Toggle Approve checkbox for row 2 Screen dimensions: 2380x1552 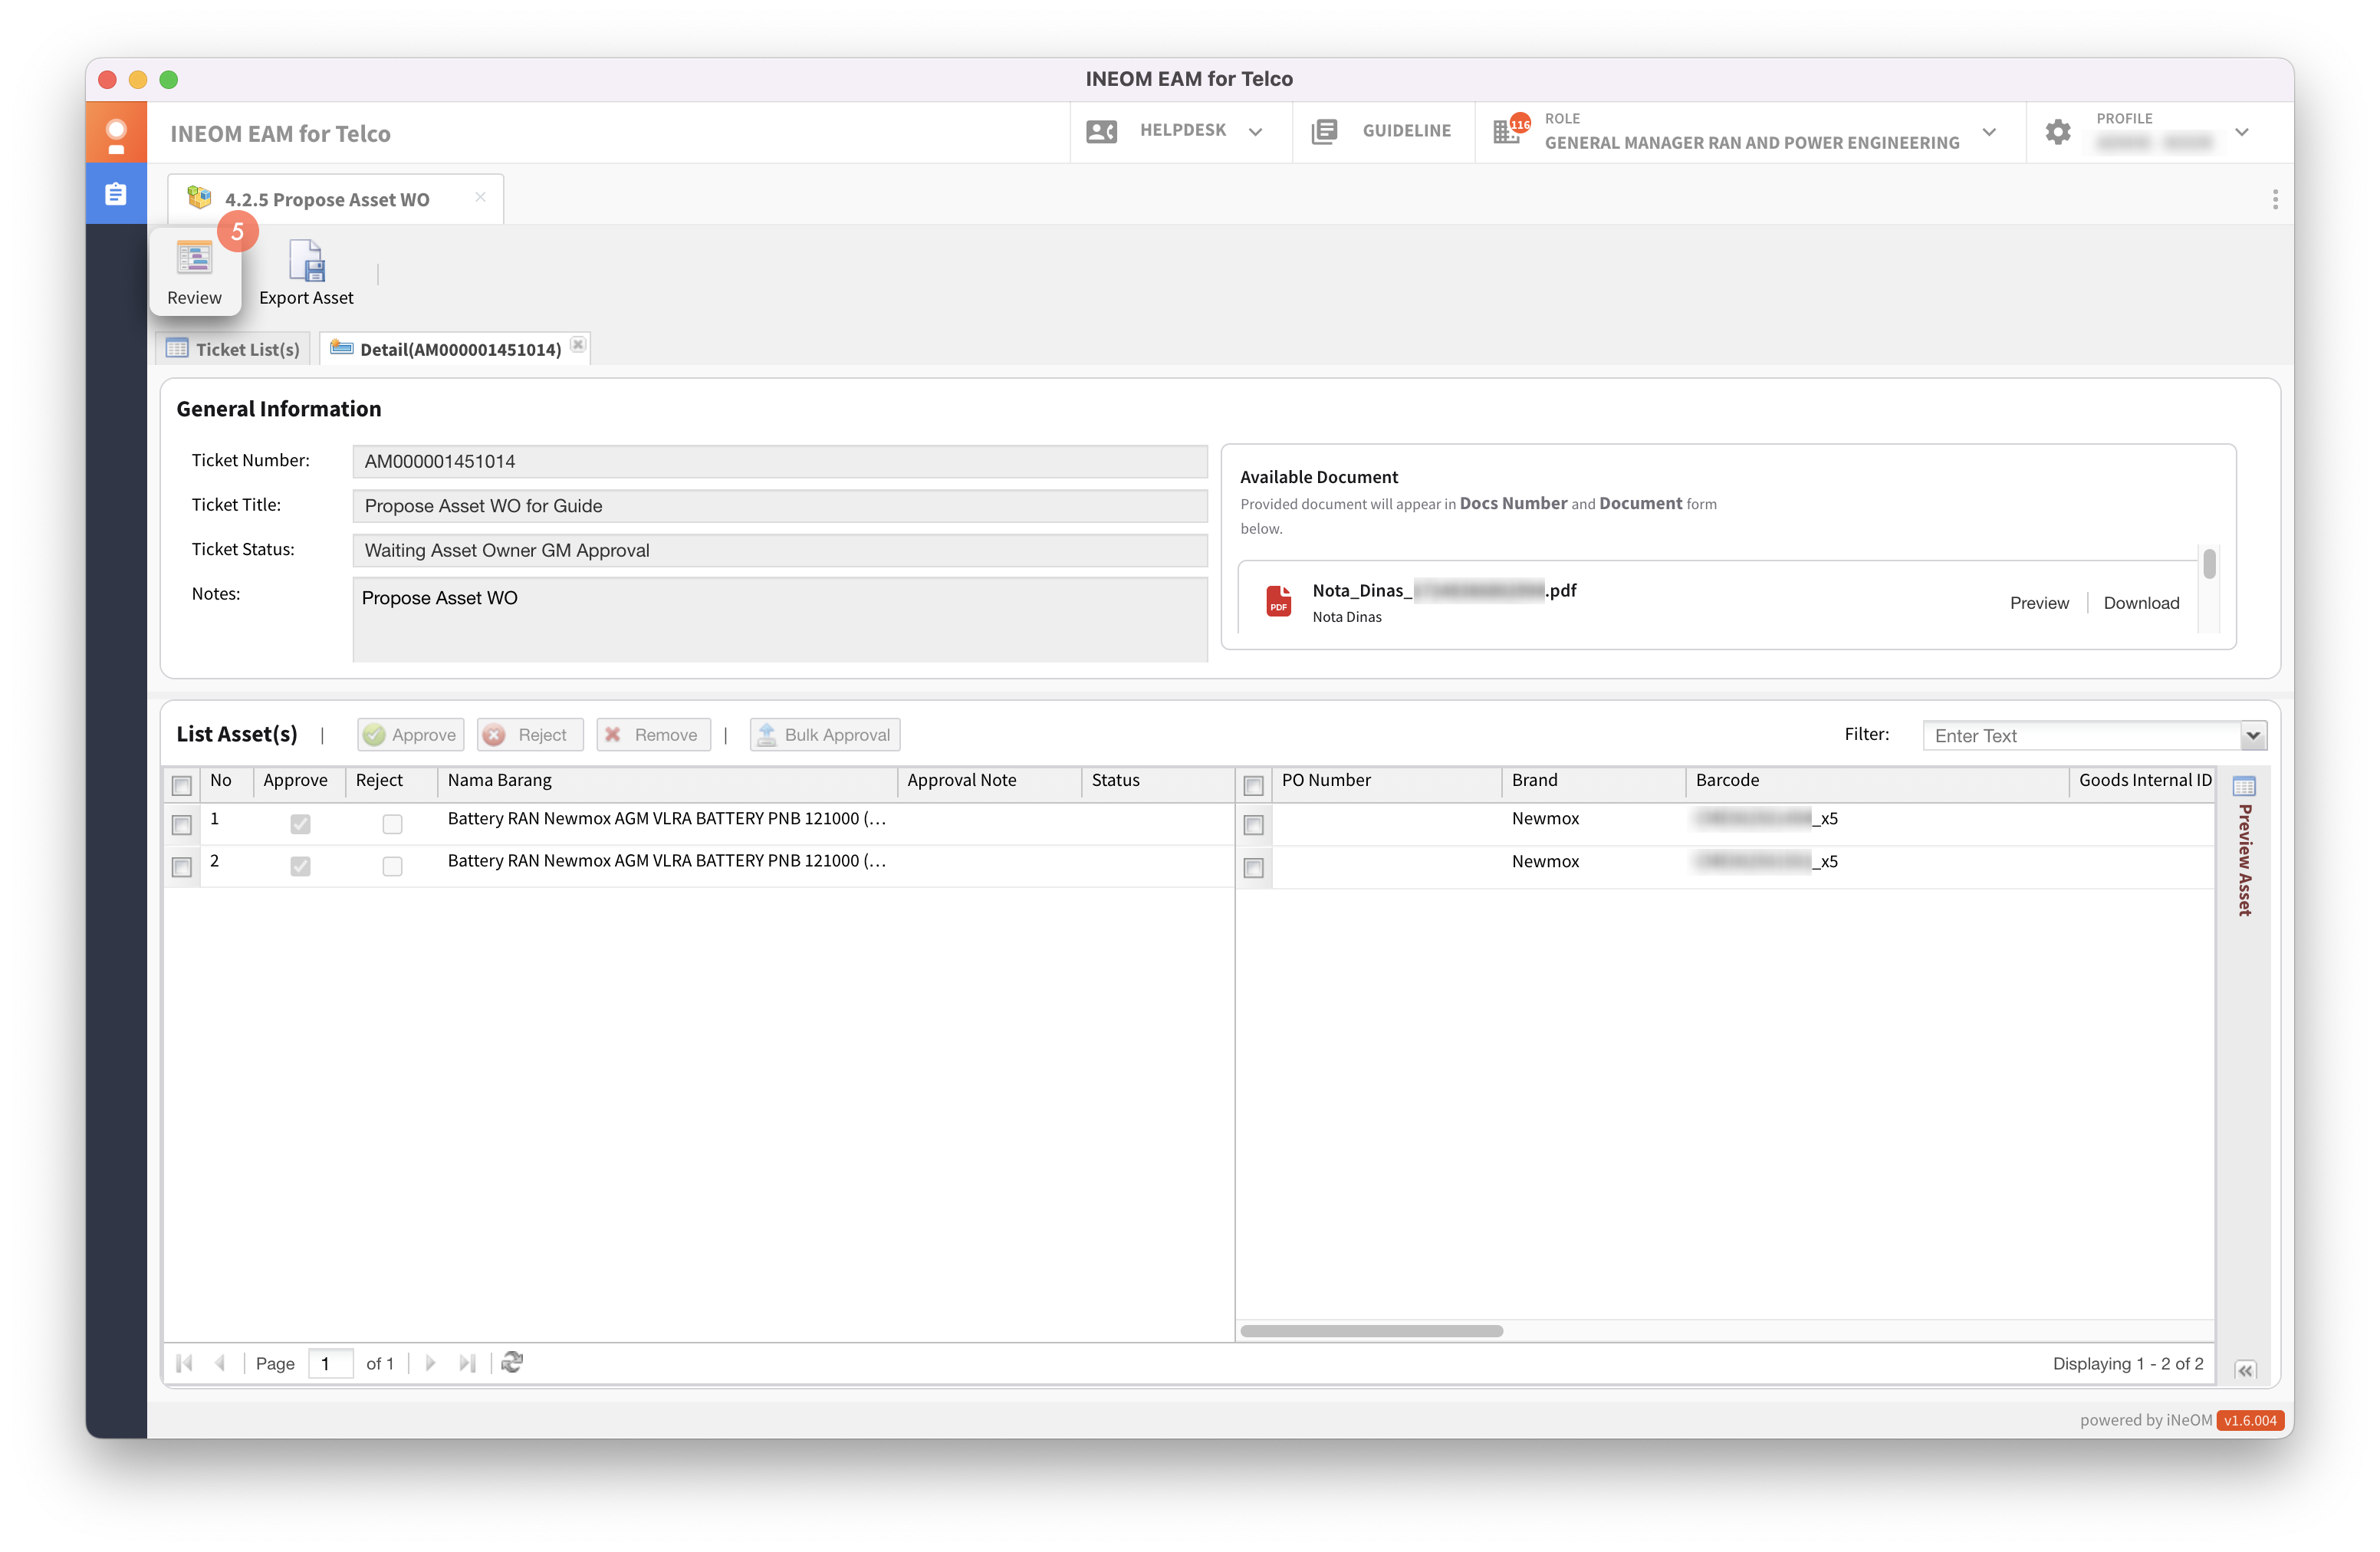pos(300,866)
